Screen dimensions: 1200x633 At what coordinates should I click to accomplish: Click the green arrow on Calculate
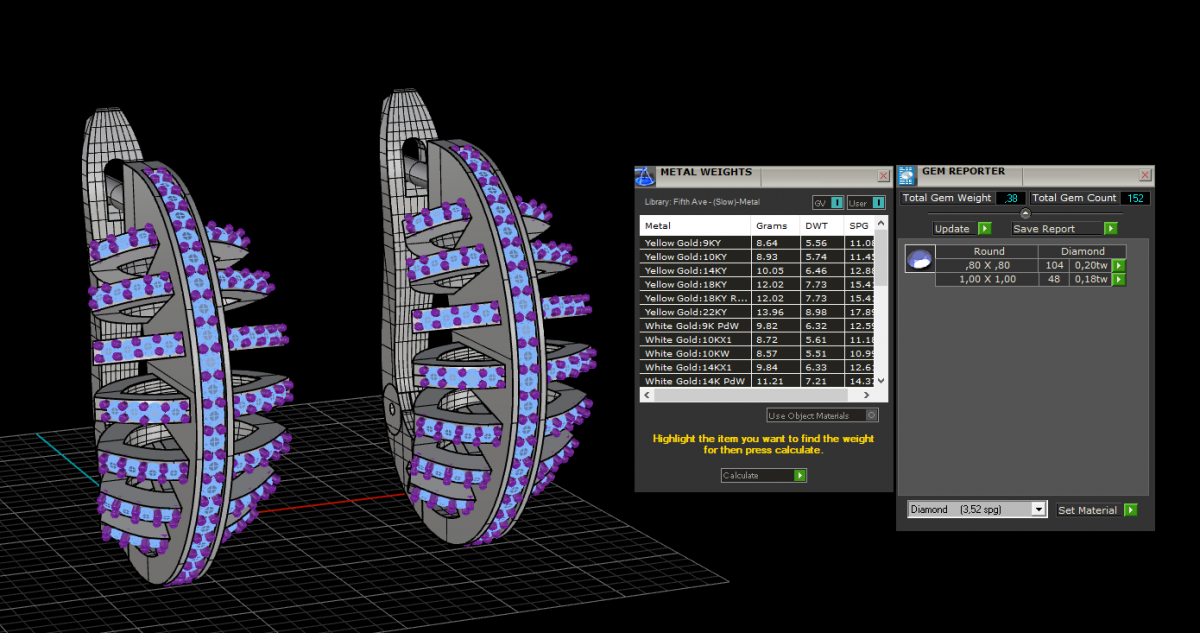click(799, 476)
